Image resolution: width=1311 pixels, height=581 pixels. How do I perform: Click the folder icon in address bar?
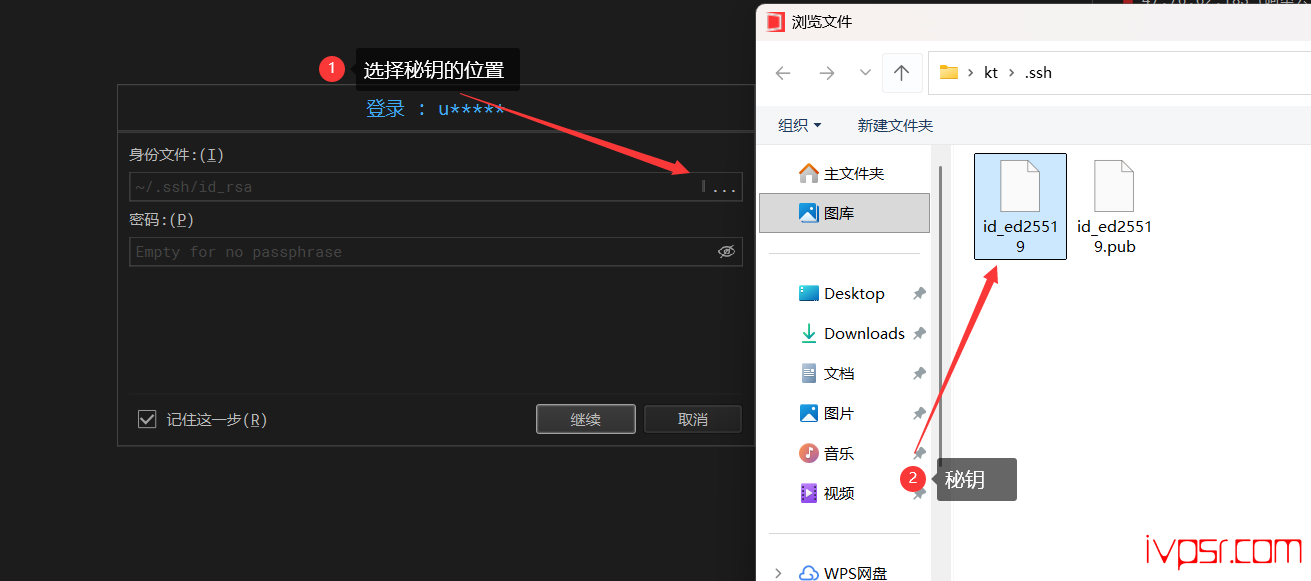tap(949, 72)
